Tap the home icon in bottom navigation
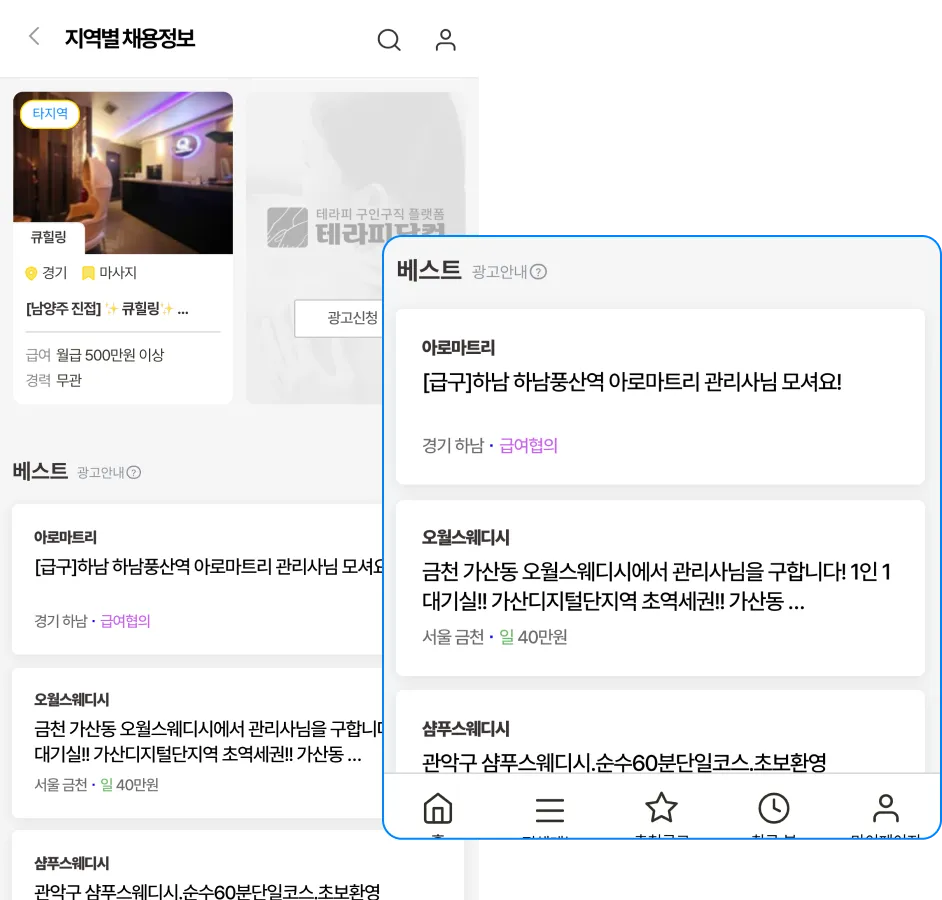This screenshot has height=900, width=942. coord(438,809)
